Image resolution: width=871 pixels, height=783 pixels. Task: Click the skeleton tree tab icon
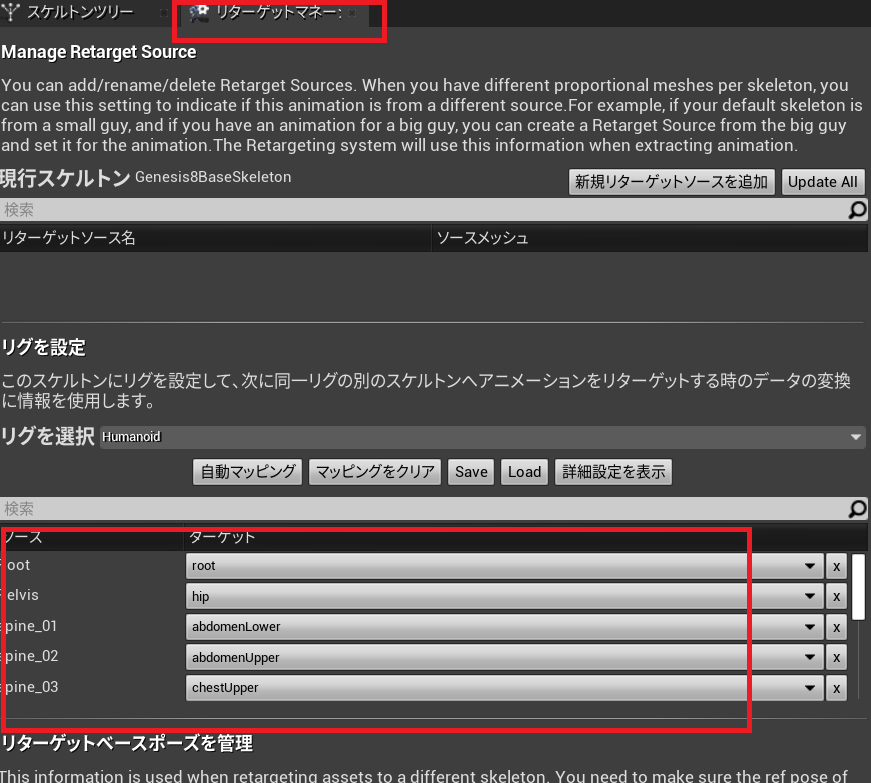[11, 12]
